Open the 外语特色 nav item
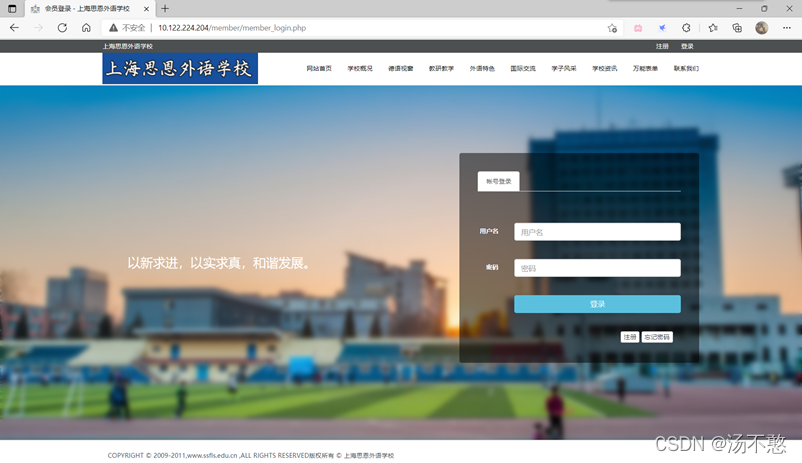 pos(482,69)
